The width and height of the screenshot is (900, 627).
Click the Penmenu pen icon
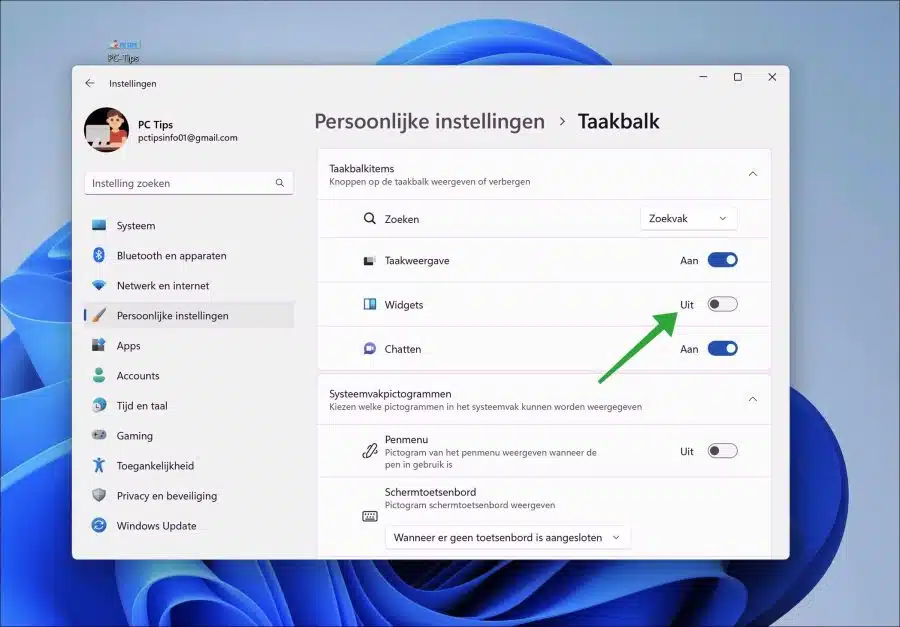click(370, 451)
